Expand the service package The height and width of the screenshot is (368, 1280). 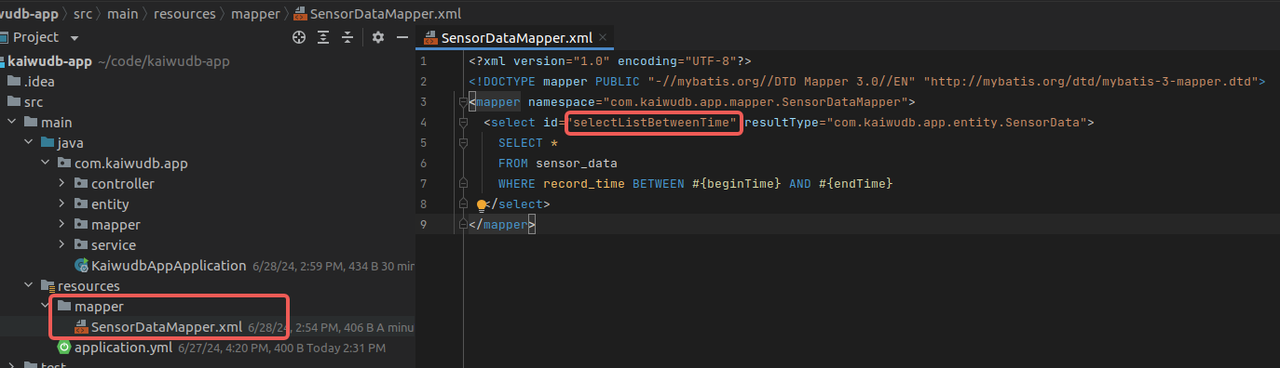coord(63,245)
